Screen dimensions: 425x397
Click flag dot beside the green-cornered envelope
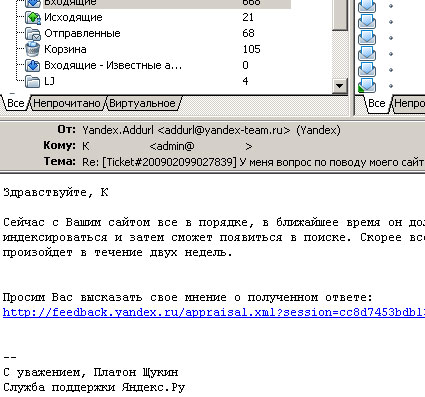point(391,86)
